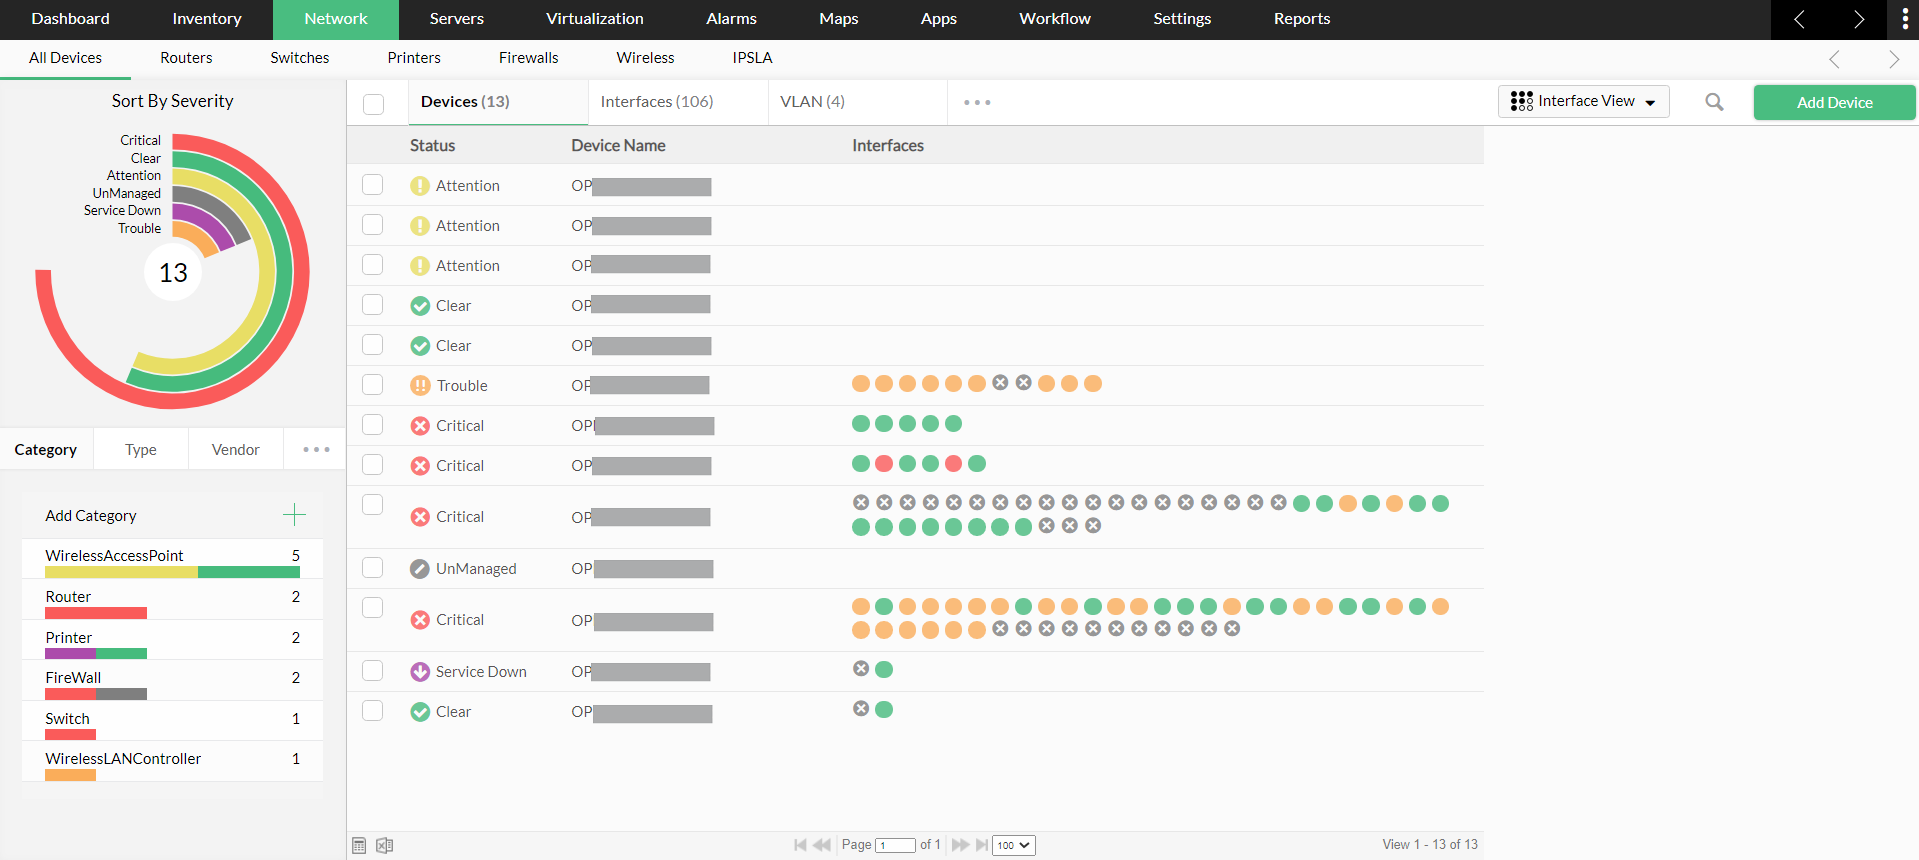Select the Trouble device row checkbox
Screen dimensions: 1919x860
click(x=373, y=385)
